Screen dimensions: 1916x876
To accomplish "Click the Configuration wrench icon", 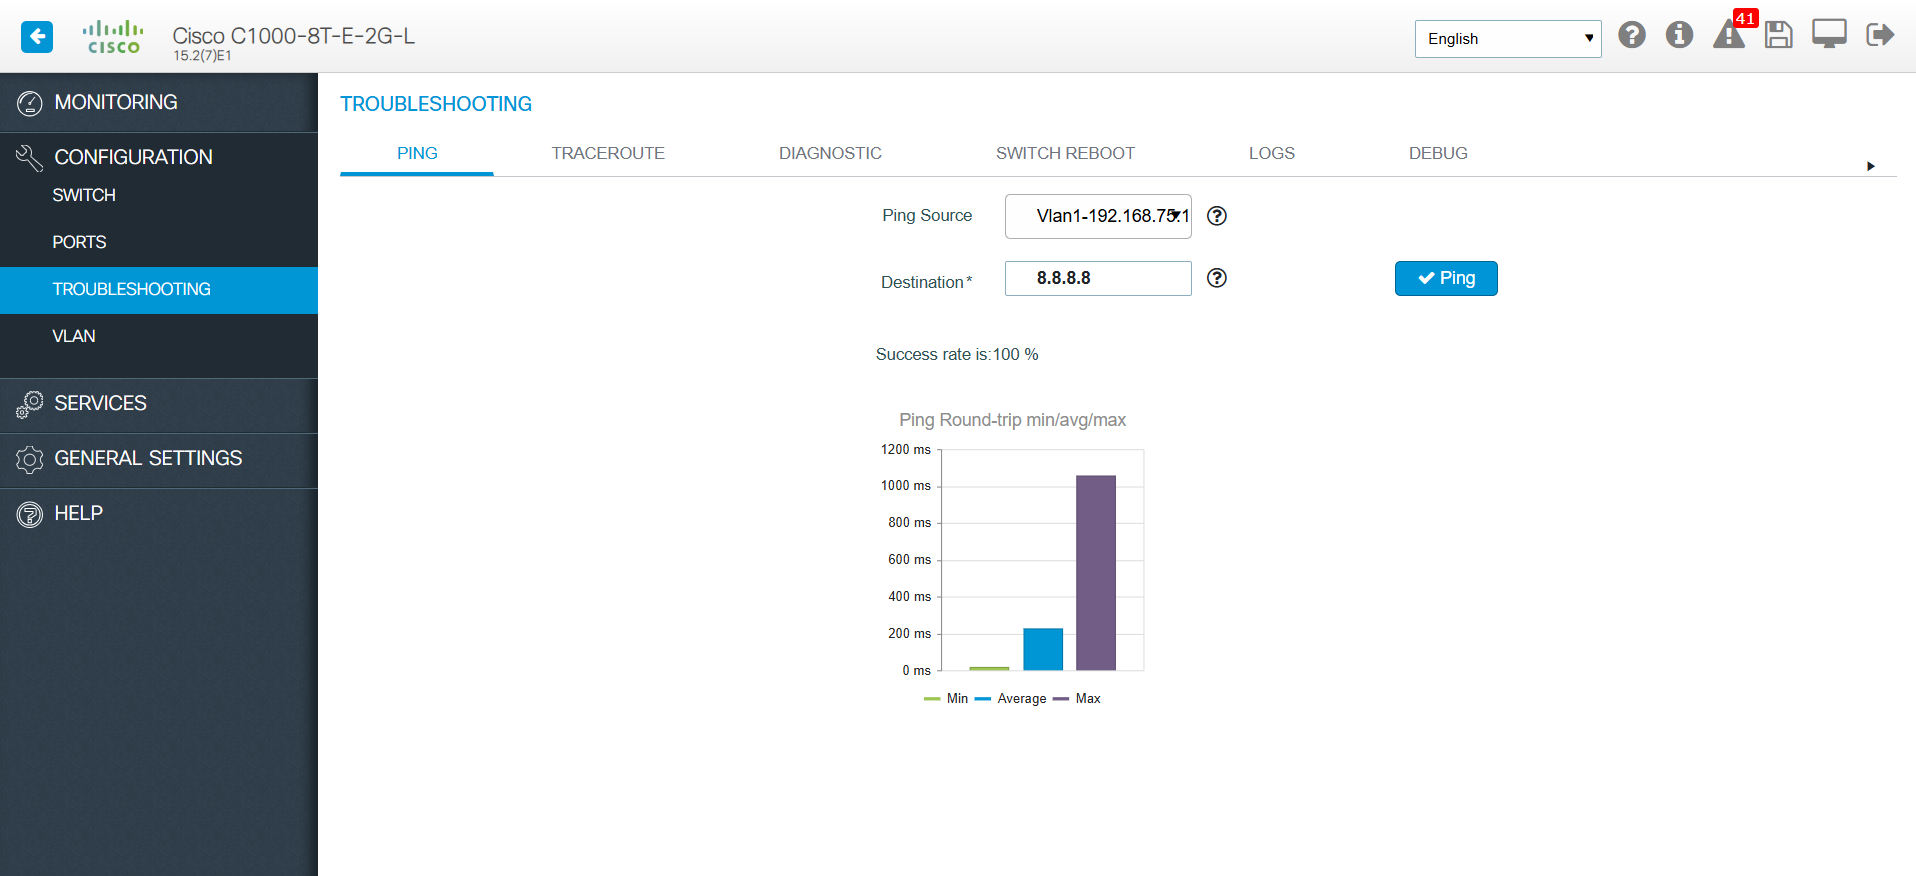I will [30, 157].
